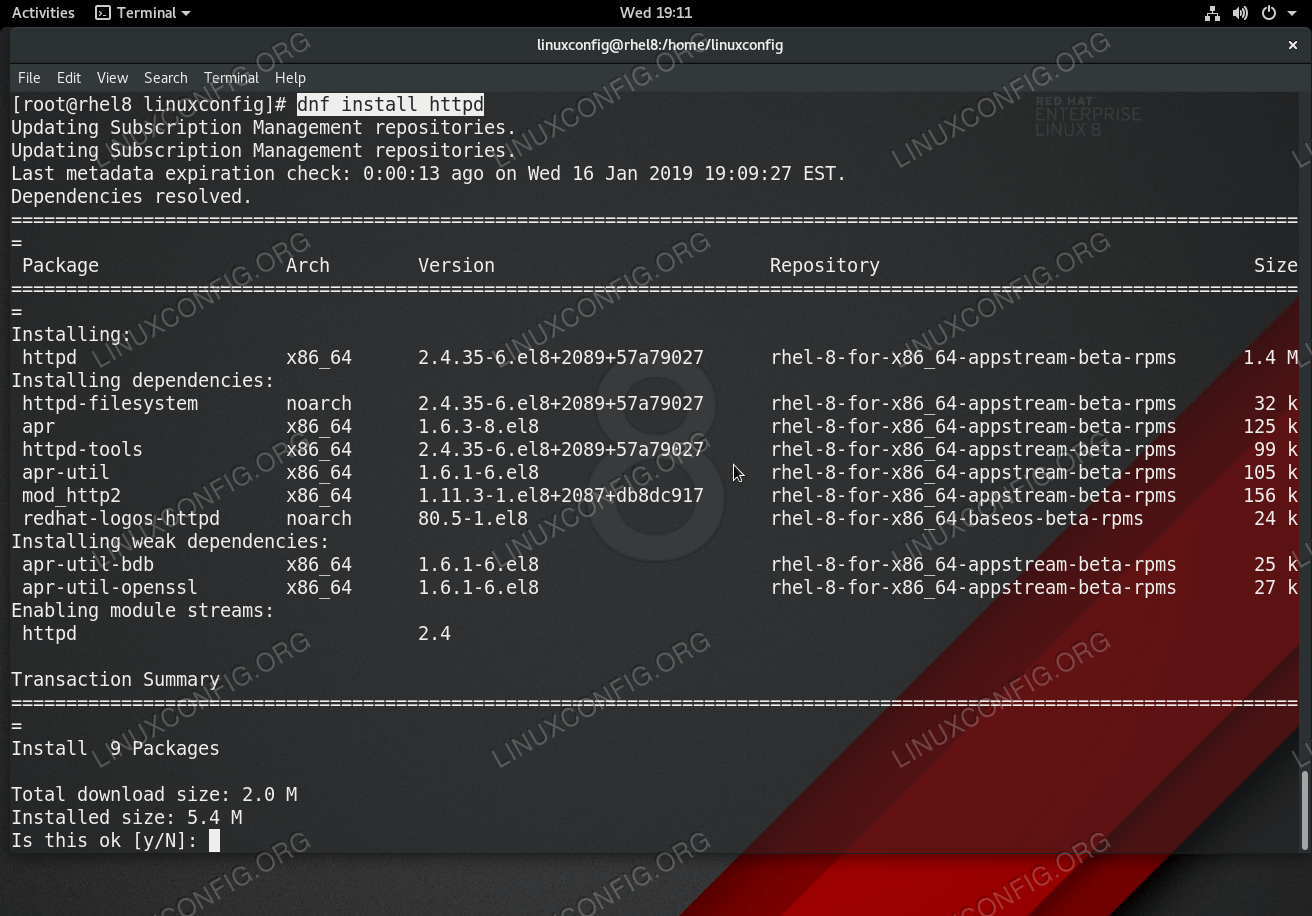Click the Installing weak dependencies: heading
This screenshot has height=916, width=1312.
click(170, 542)
